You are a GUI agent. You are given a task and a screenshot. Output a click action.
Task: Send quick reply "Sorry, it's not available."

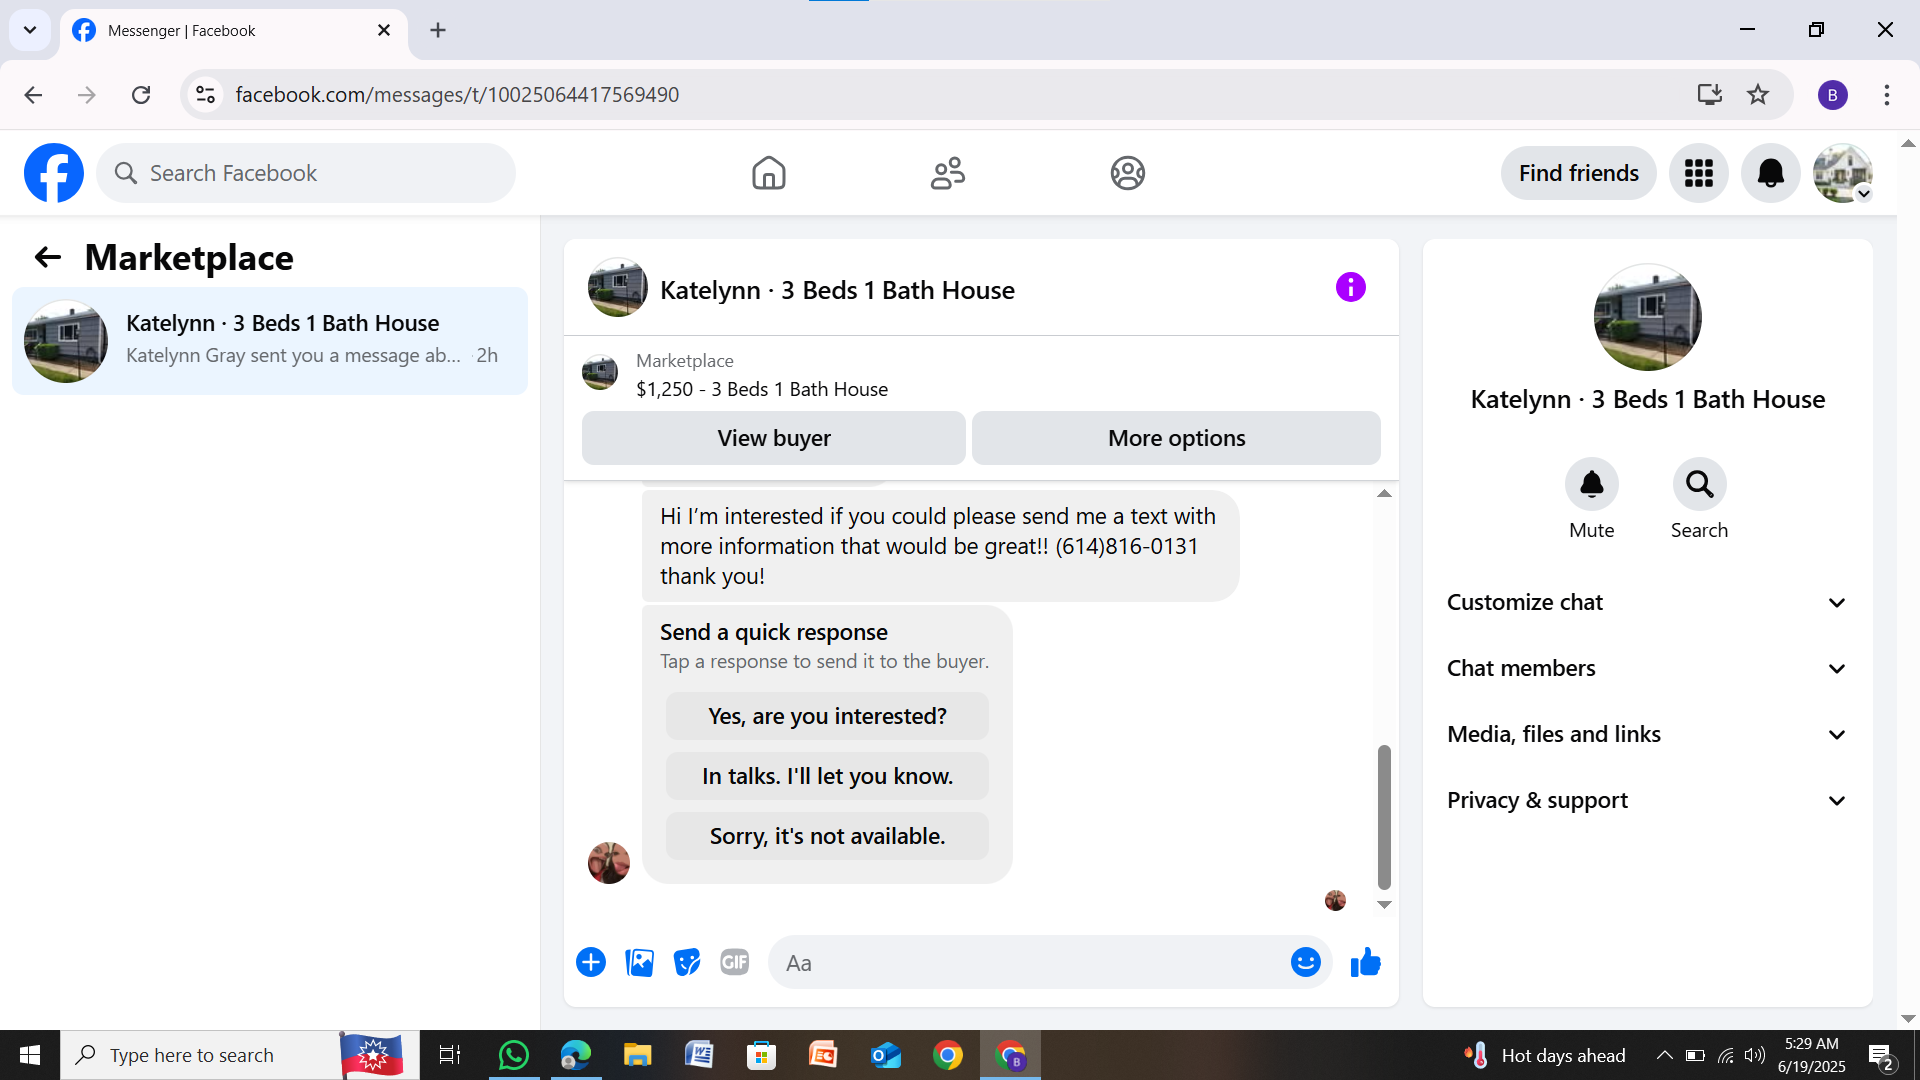[x=827, y=836]
